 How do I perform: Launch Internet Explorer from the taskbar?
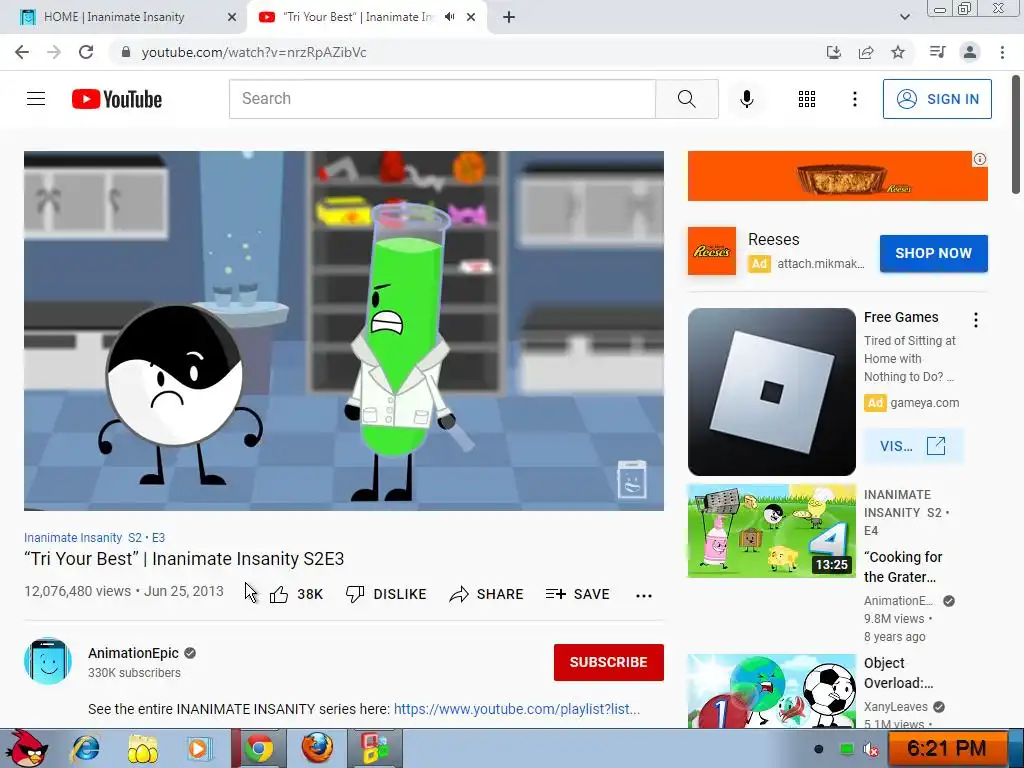tap(86, 748)
